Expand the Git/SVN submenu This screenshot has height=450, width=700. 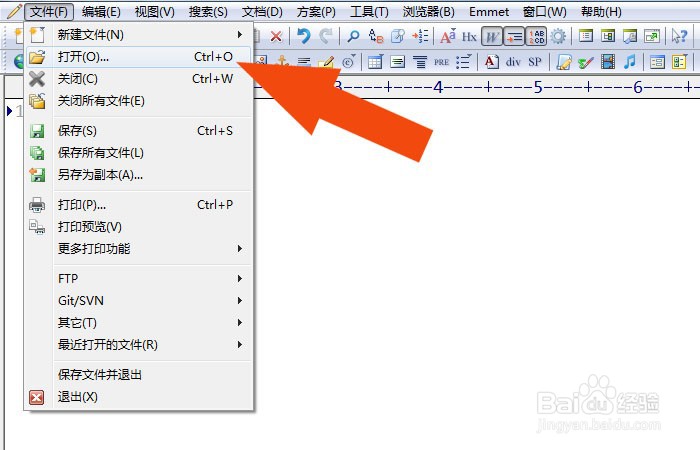(138, 300)
